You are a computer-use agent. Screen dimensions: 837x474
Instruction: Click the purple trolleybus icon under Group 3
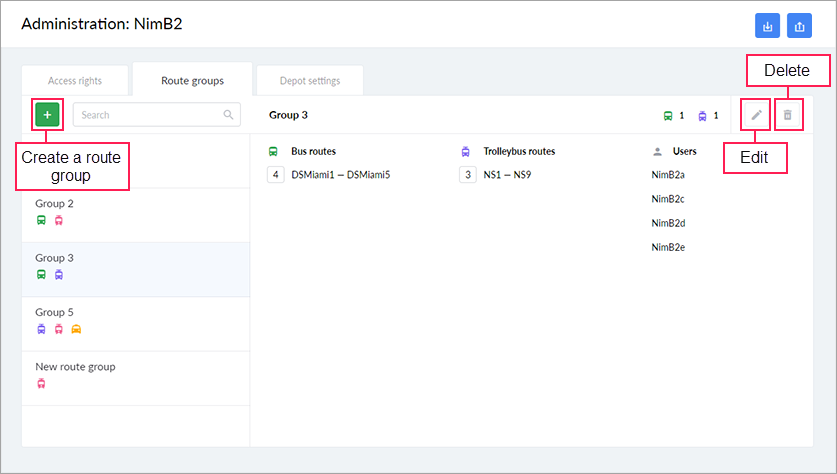(x=58, y=274)
